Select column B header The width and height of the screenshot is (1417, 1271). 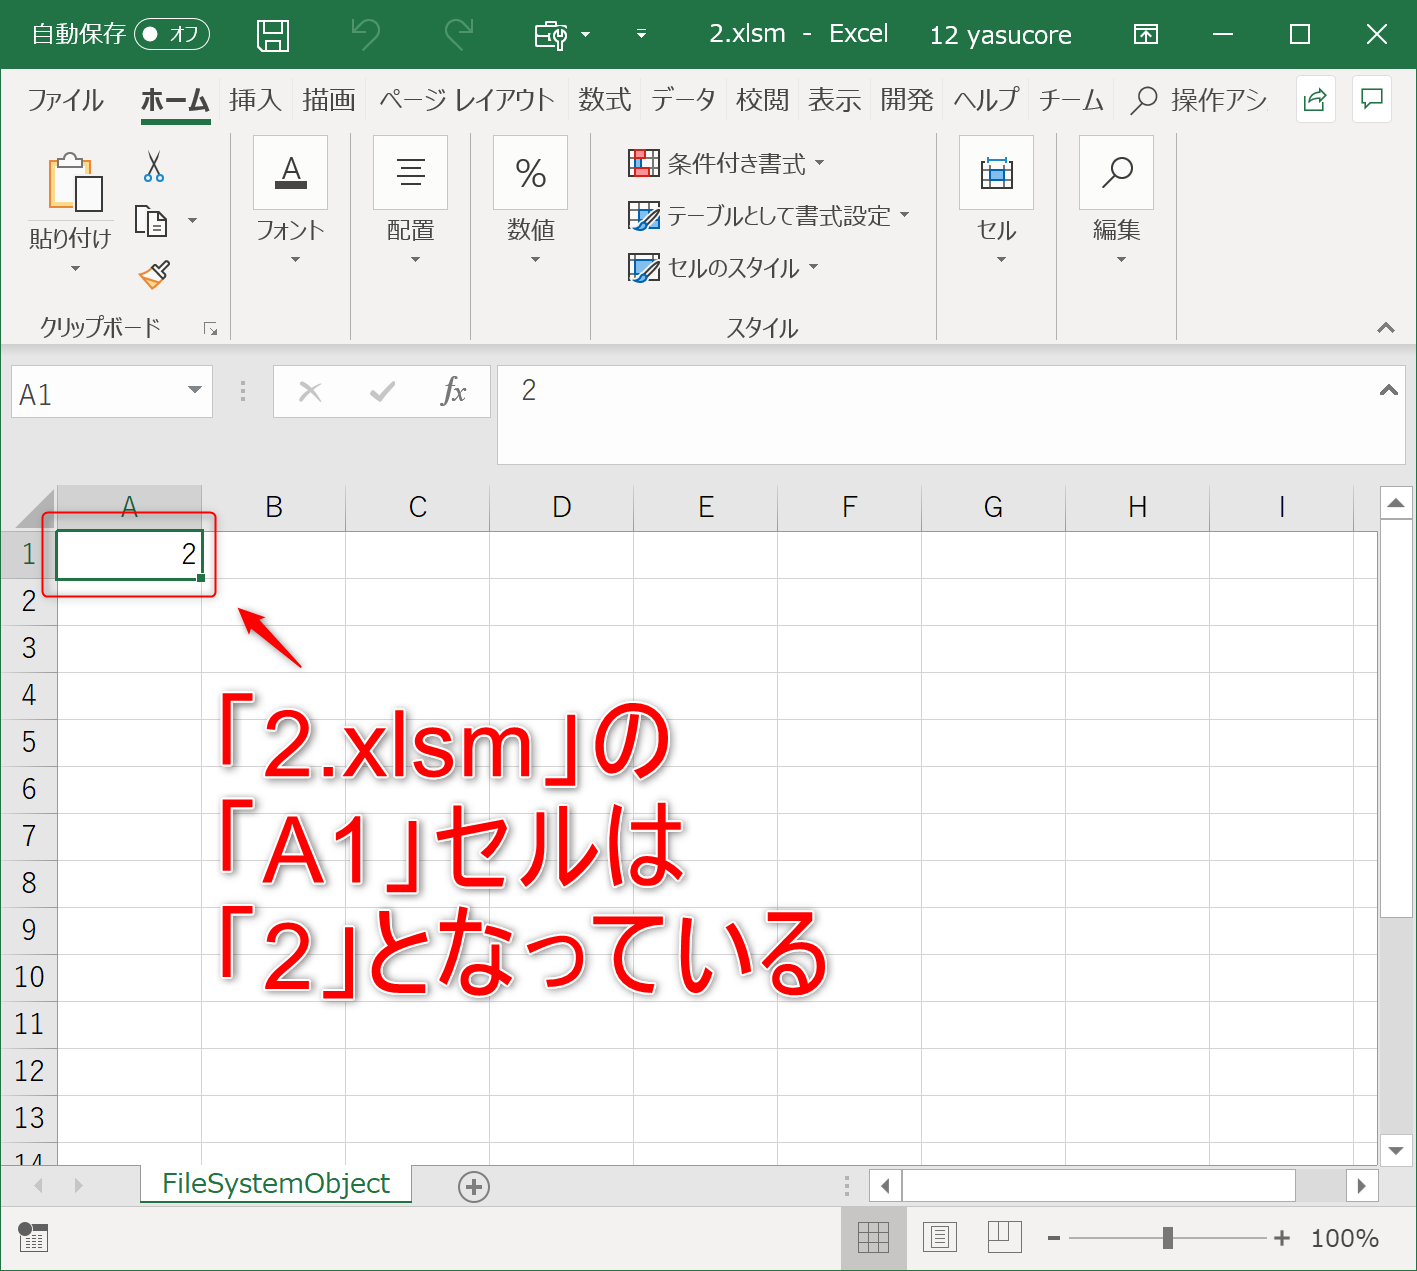274,508
